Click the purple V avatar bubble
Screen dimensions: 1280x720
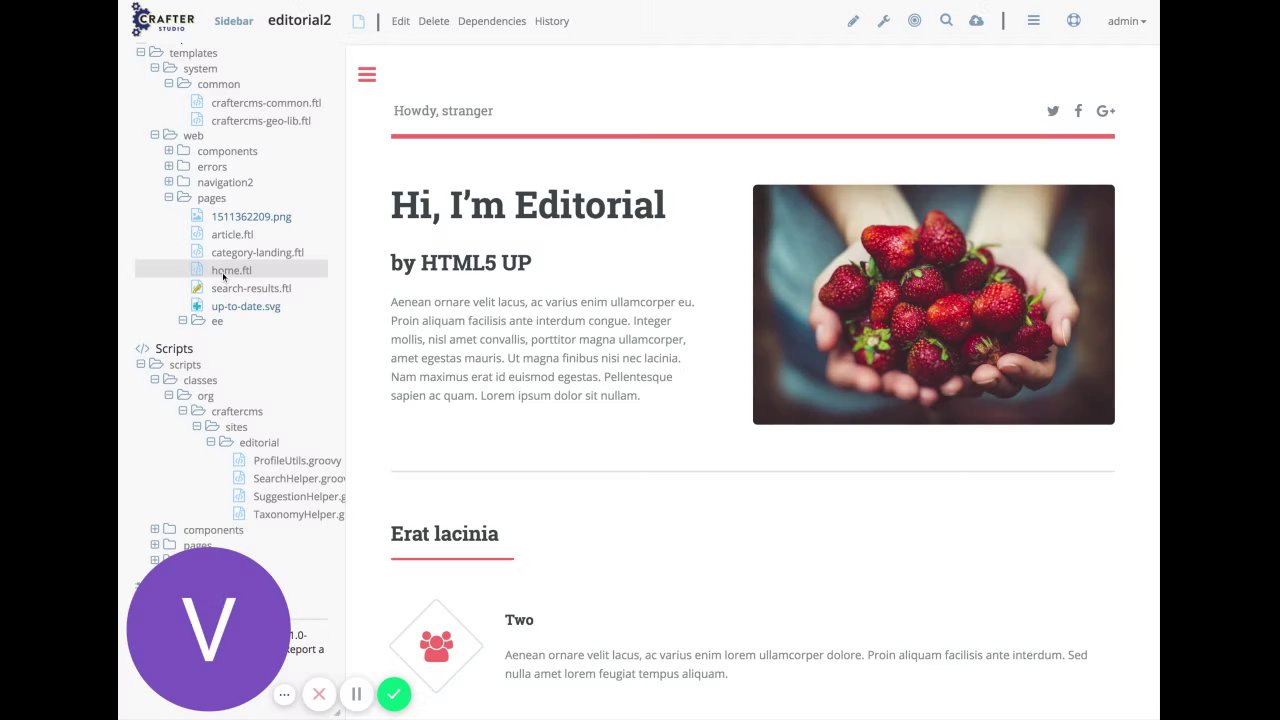pyautogui.click(x=208, y=629)
